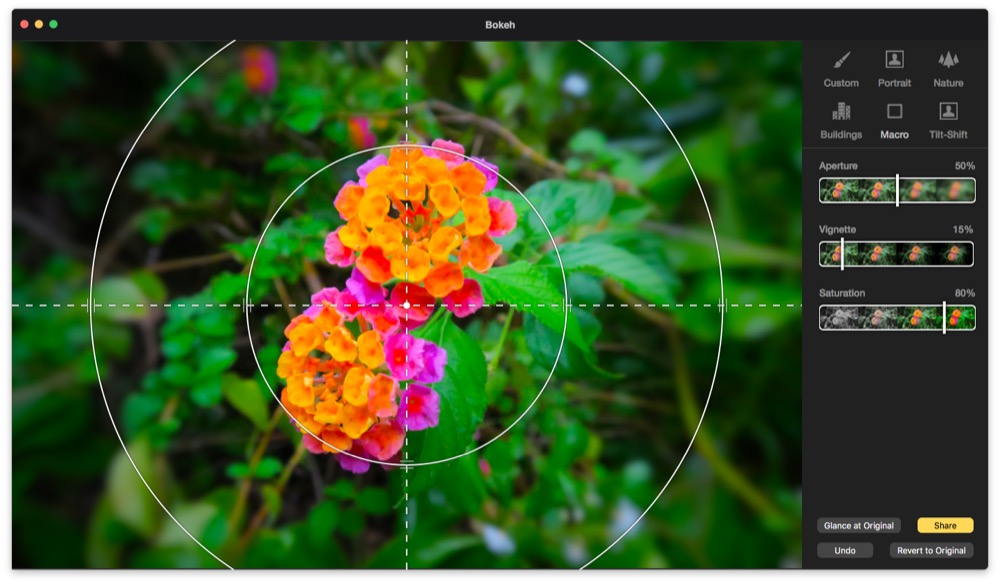This screenshot has width=1000, height=584.
Task: Select the Custom brush preset icon
Action: (841, 61)
